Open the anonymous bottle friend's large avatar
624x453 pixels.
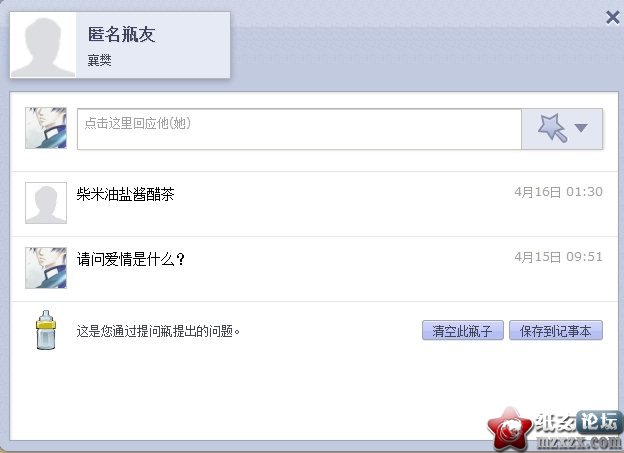[43, 45]
